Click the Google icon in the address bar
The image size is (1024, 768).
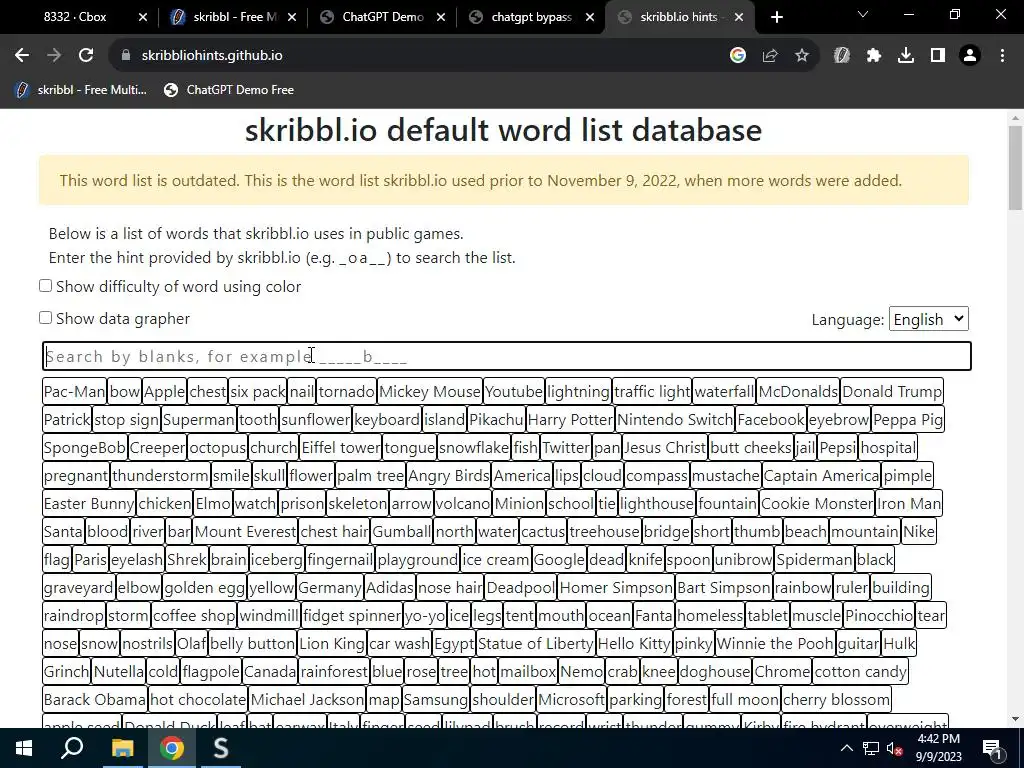(738, 56)
